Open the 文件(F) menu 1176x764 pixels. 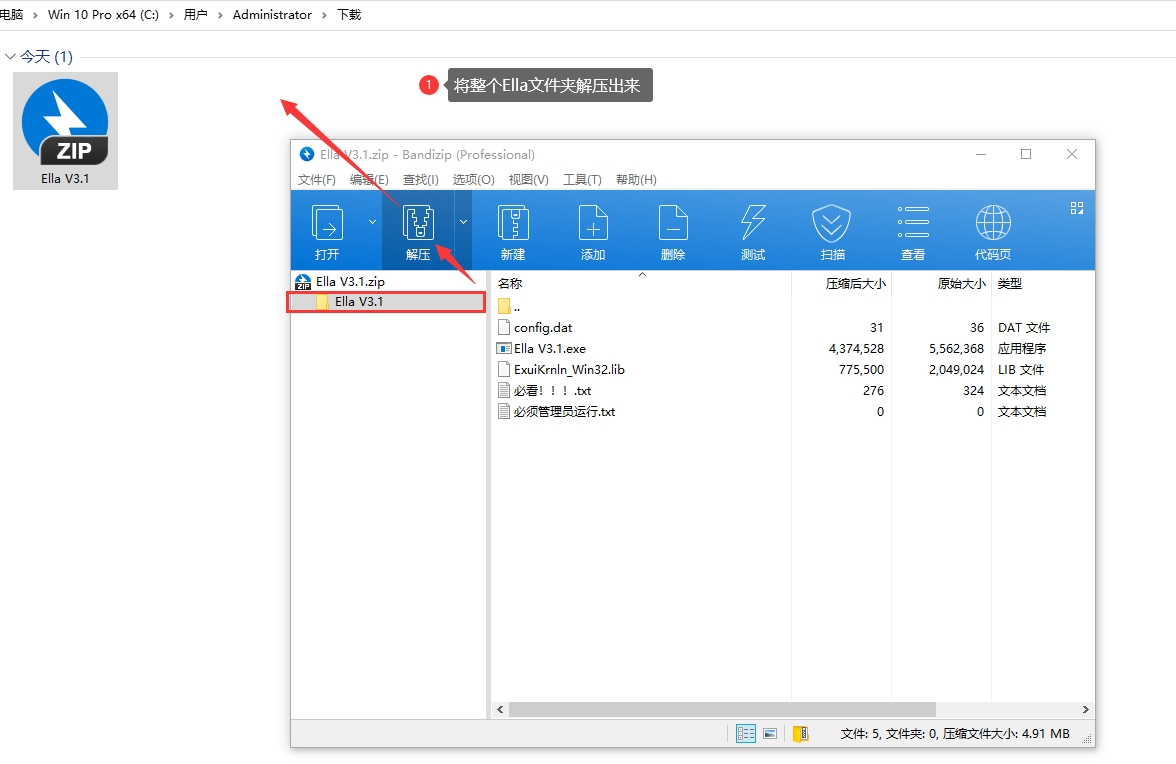316,180
